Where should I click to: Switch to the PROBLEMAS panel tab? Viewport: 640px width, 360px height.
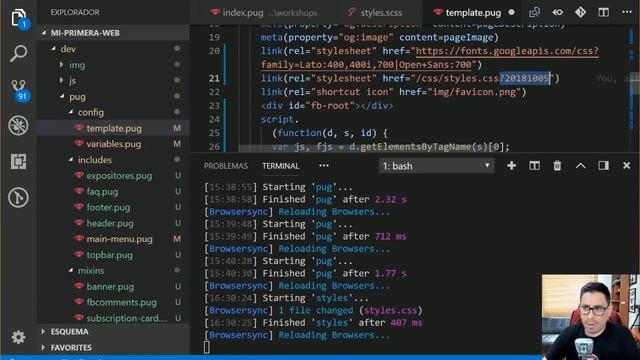[x=226, y=166]
